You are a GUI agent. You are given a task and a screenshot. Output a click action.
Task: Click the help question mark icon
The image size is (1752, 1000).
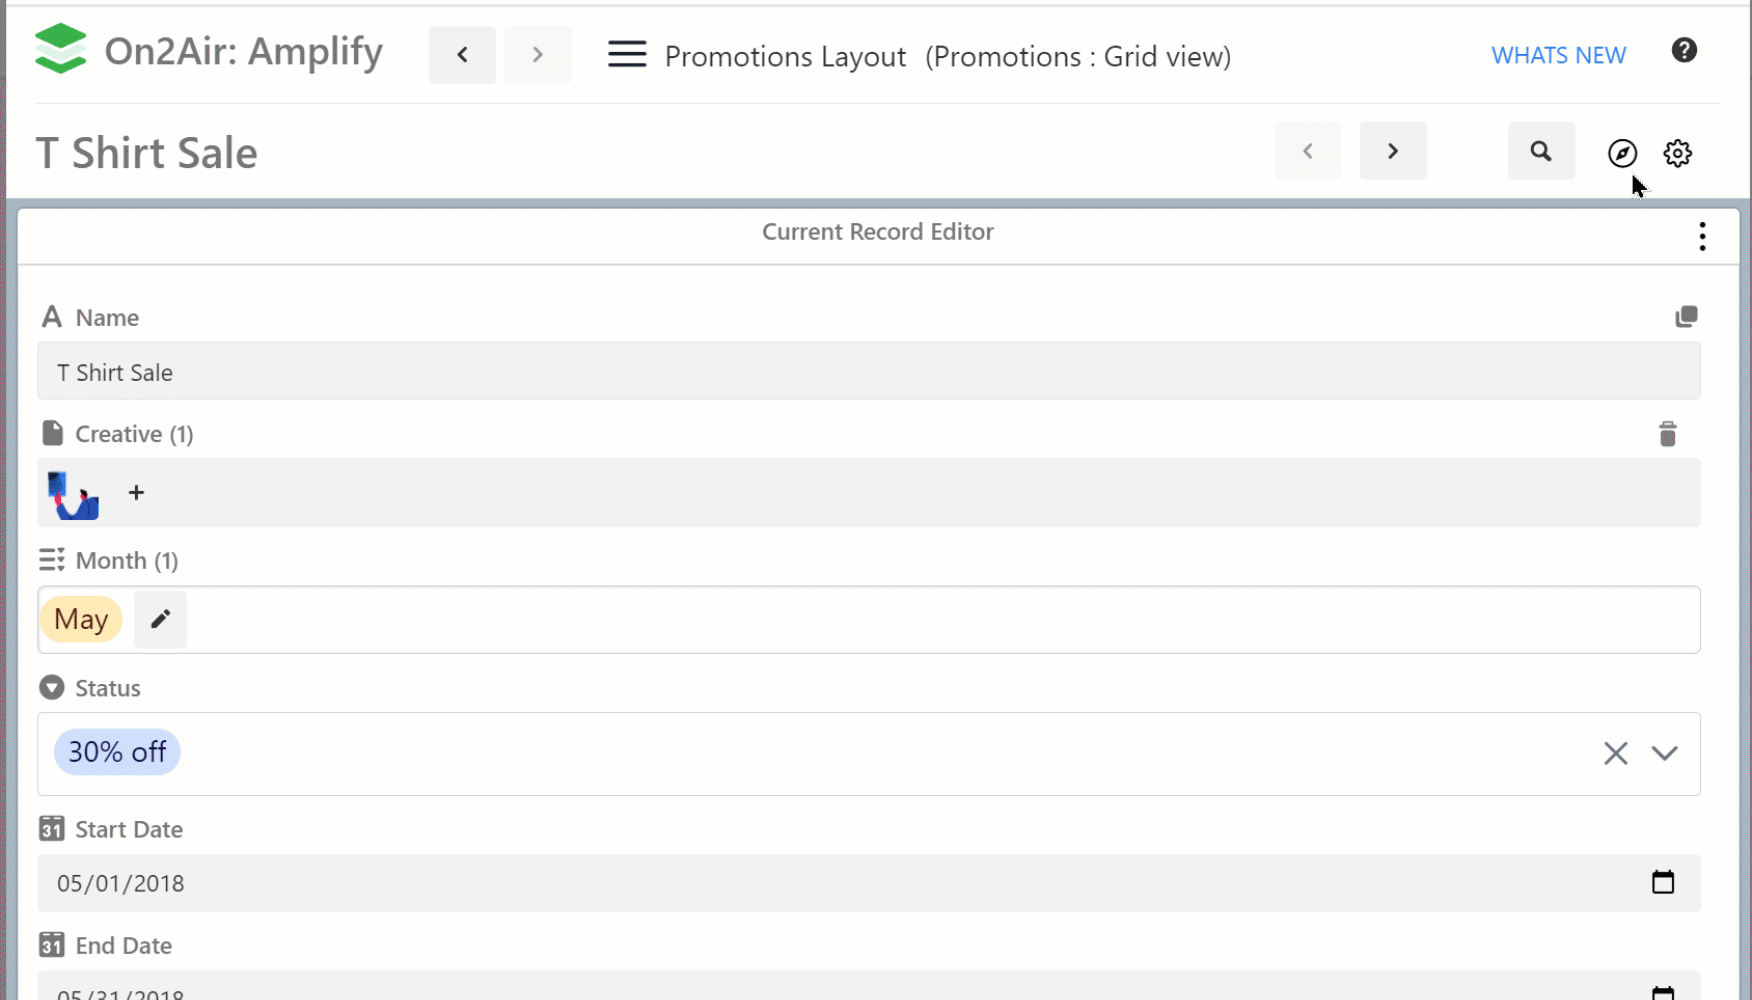(1684, 51)
